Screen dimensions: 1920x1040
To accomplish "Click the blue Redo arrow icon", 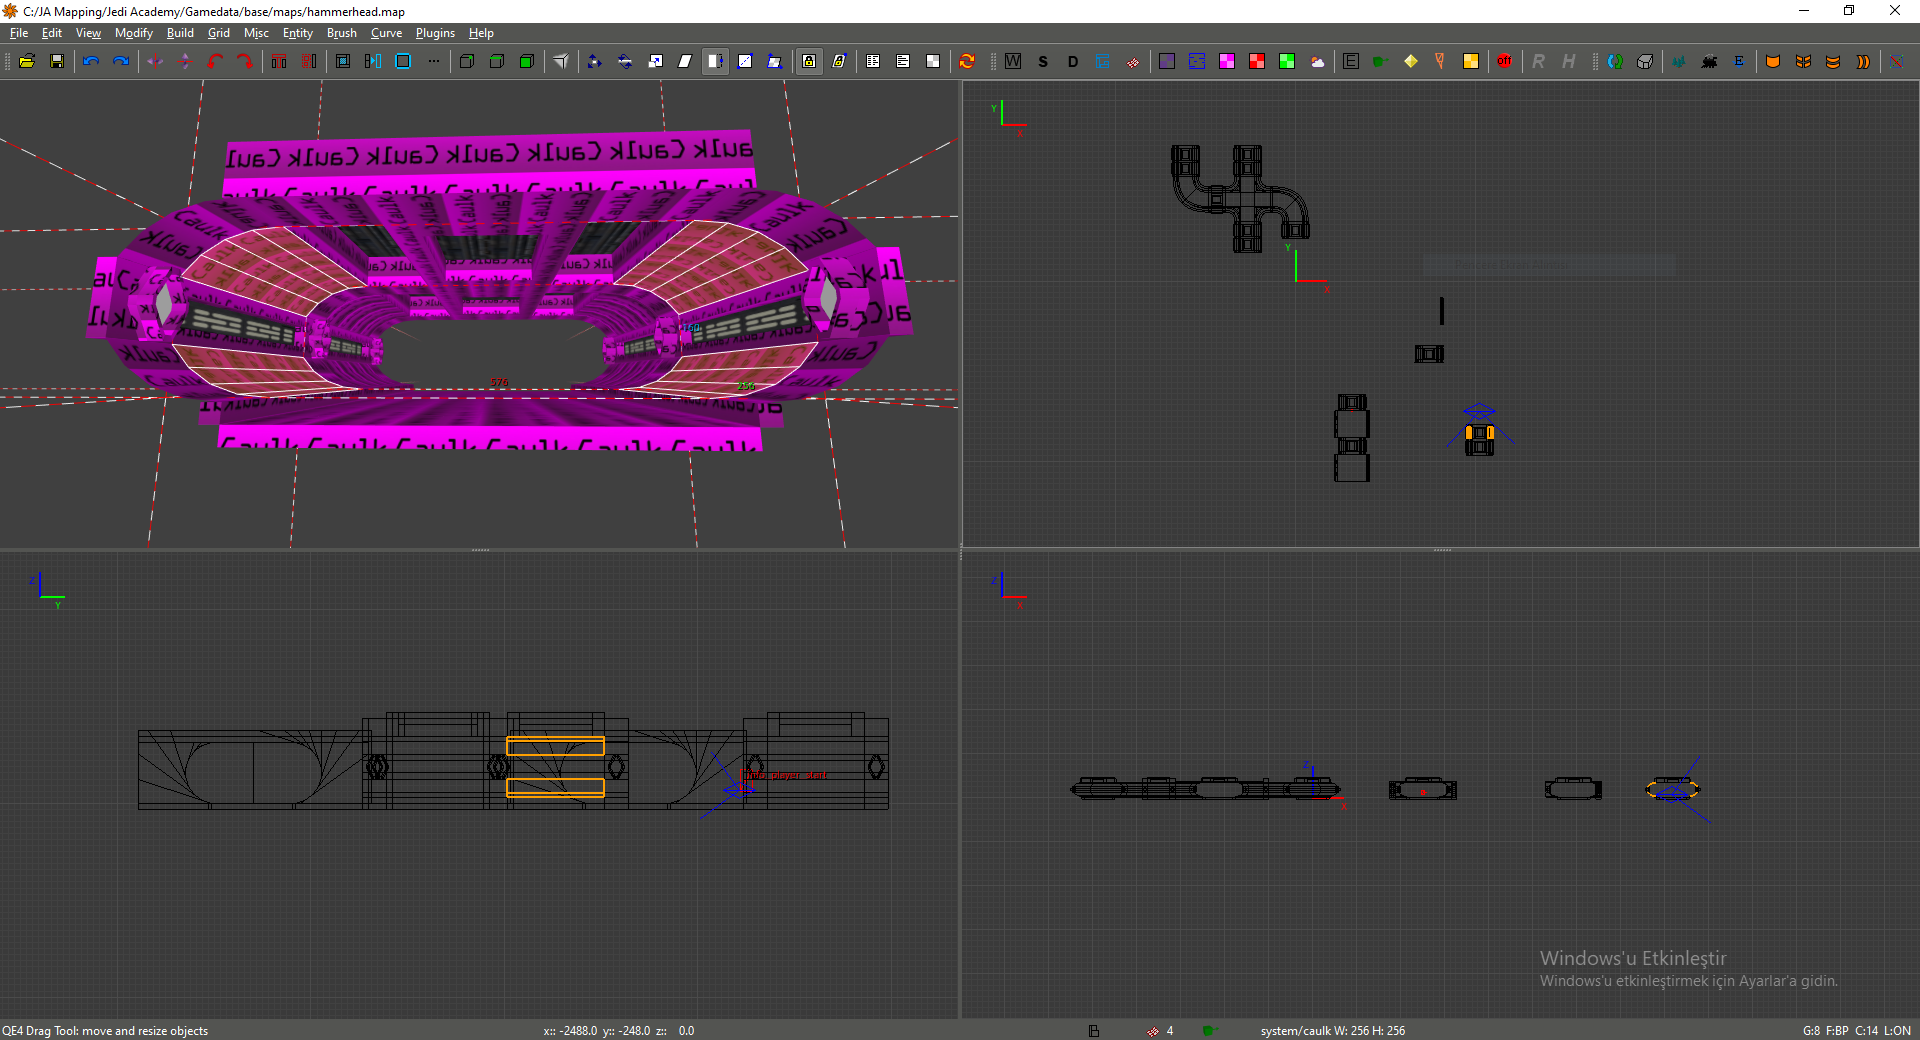I will point(121,61).
